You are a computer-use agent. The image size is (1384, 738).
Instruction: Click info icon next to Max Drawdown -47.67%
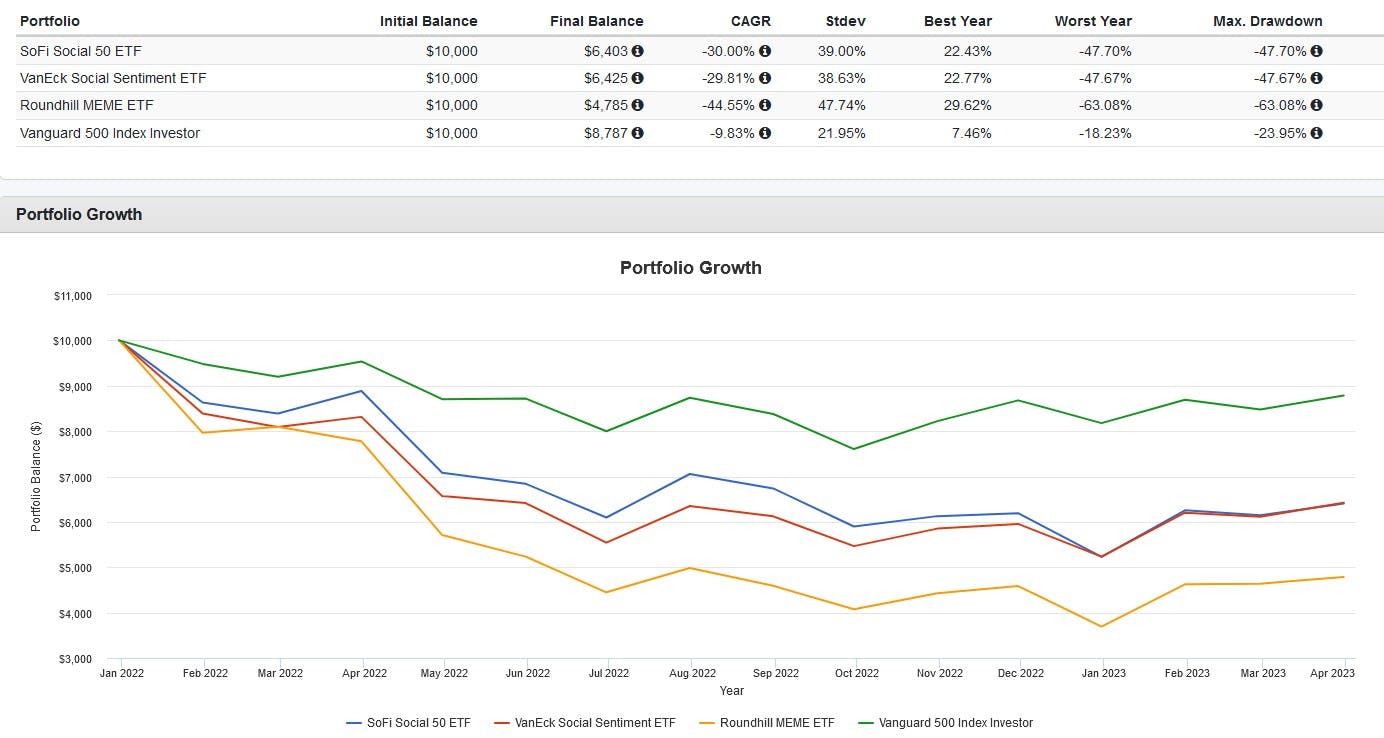pyautogui.click(x=1317, y=78)
